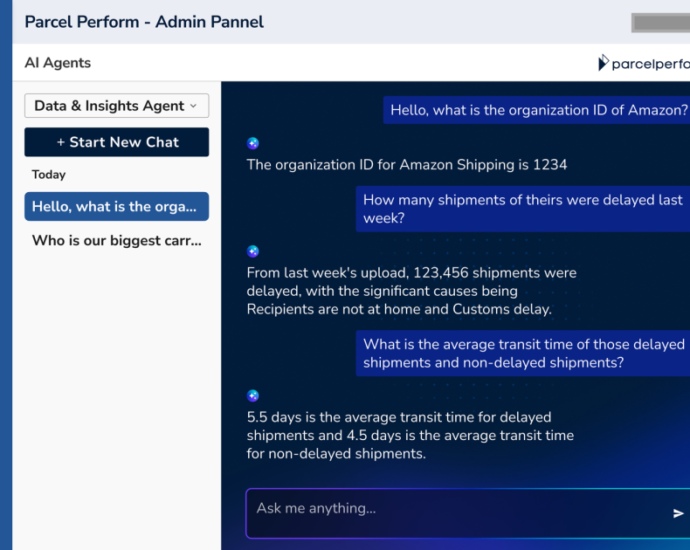Viewport: 690px width, 550px height.
Task: Click the 'organization ID of Amazon?' user message
Action: point(536,110)
